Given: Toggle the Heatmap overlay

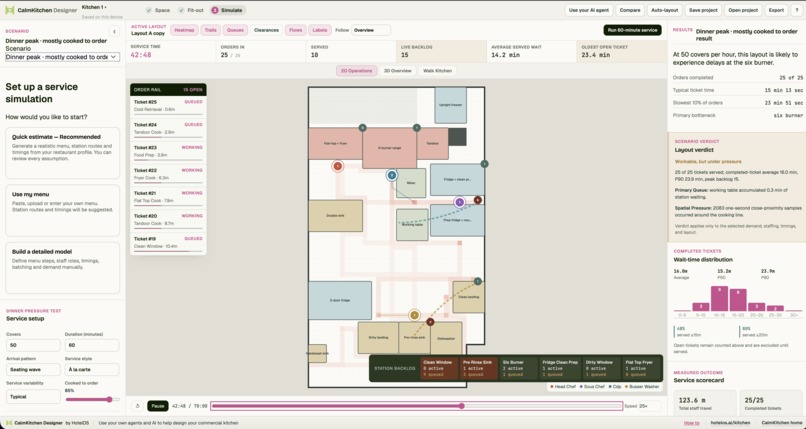Looking at the screenshot, I should click(x=184, y=30).
